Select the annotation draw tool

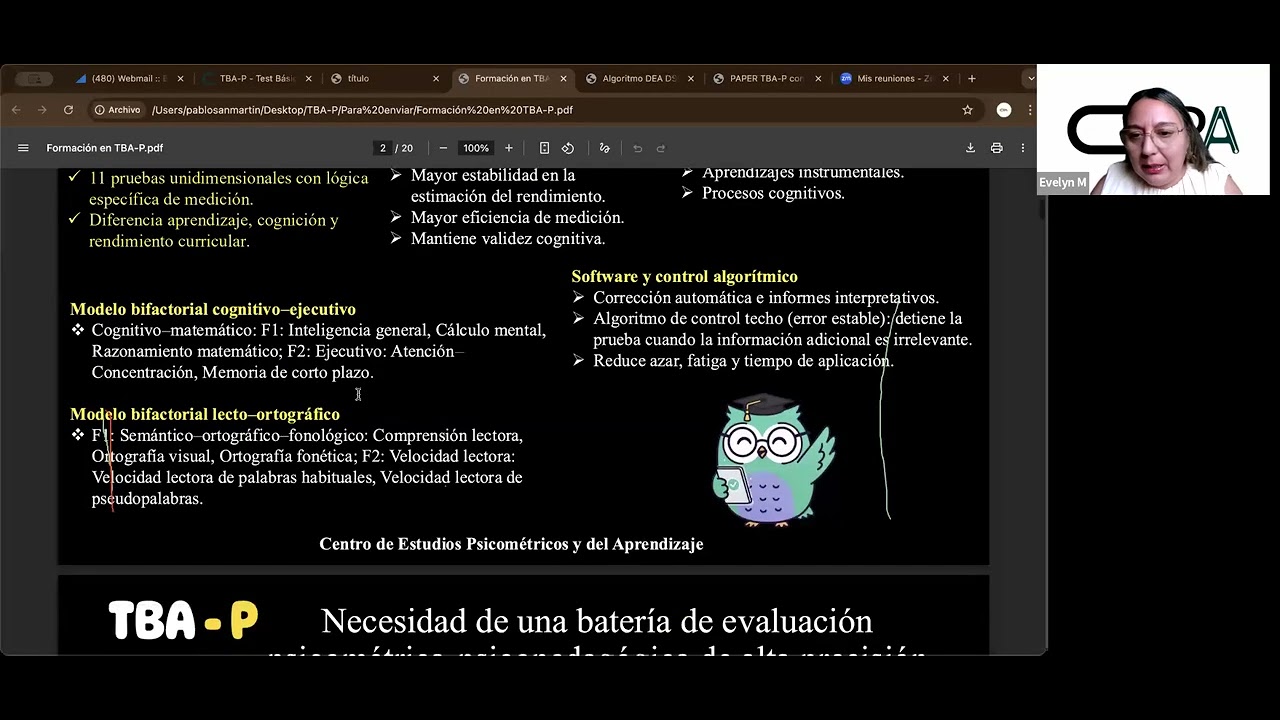pos(604,148)
